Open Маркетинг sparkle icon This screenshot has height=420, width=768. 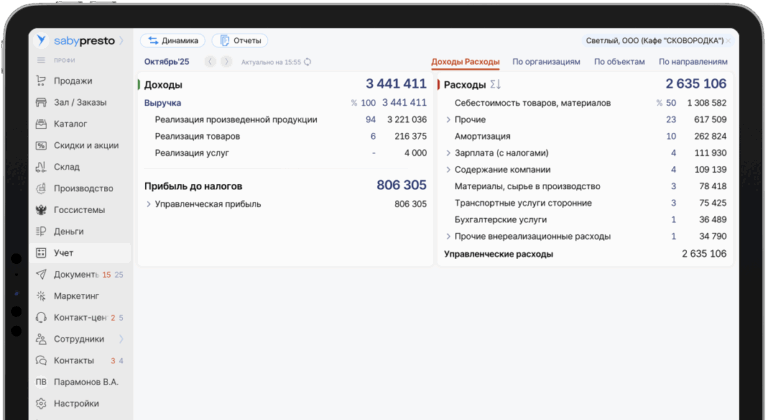tap(41, 296)
